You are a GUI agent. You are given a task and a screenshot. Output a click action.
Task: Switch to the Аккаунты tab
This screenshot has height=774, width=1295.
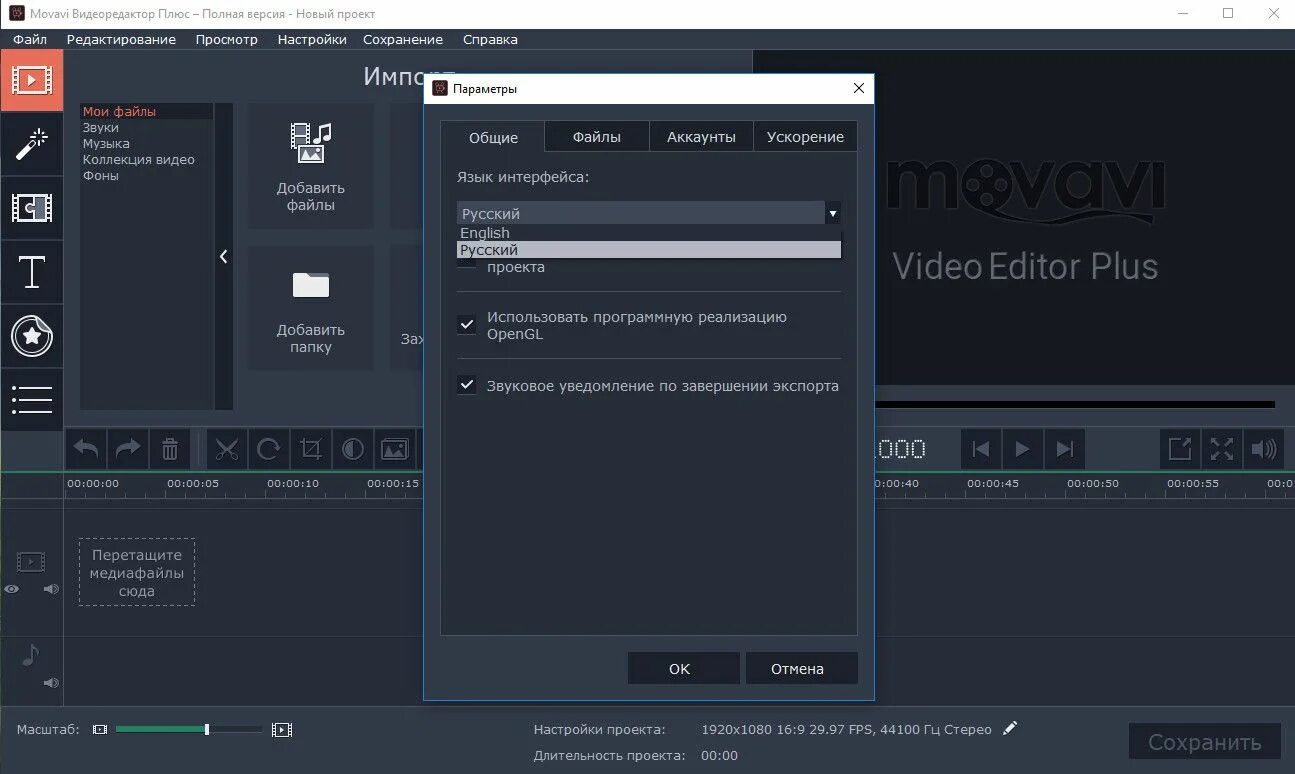click(x=701, y=137)
